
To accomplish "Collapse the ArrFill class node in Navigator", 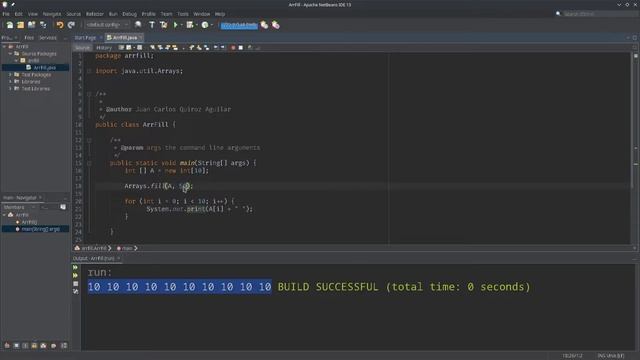I will point(4,215).
